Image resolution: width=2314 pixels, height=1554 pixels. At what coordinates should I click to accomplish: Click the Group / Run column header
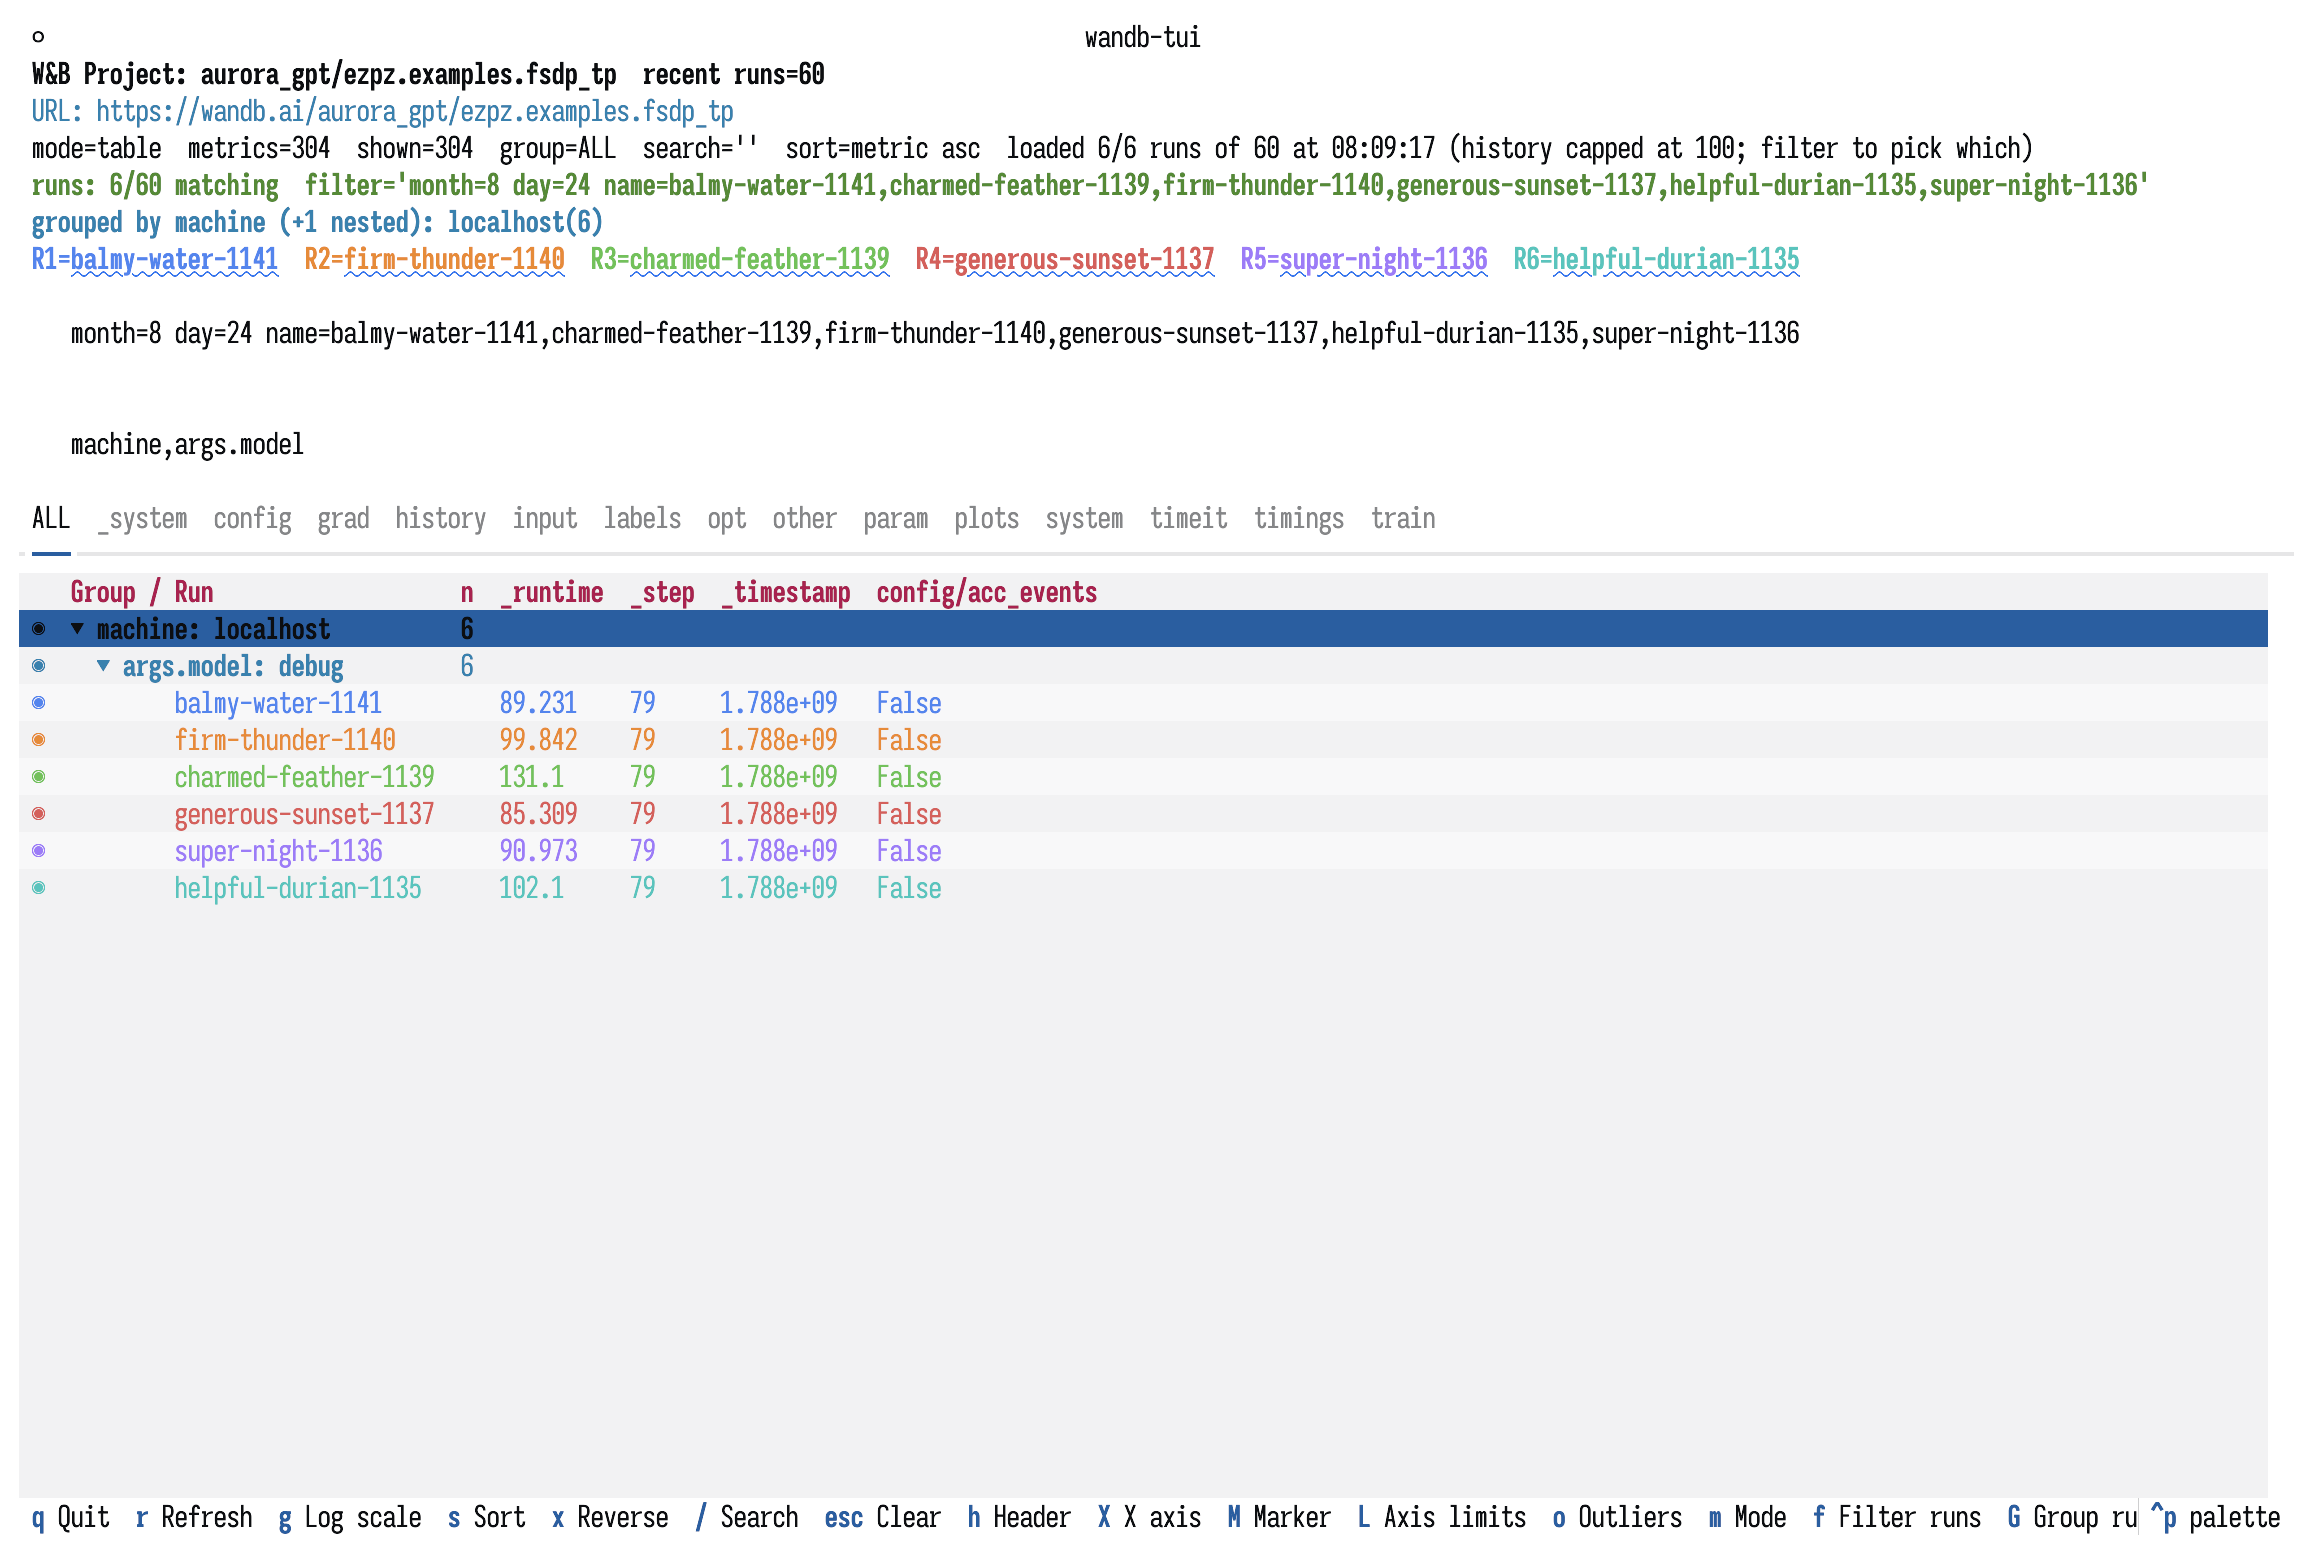pyautogui.click(x=142, y=592)
